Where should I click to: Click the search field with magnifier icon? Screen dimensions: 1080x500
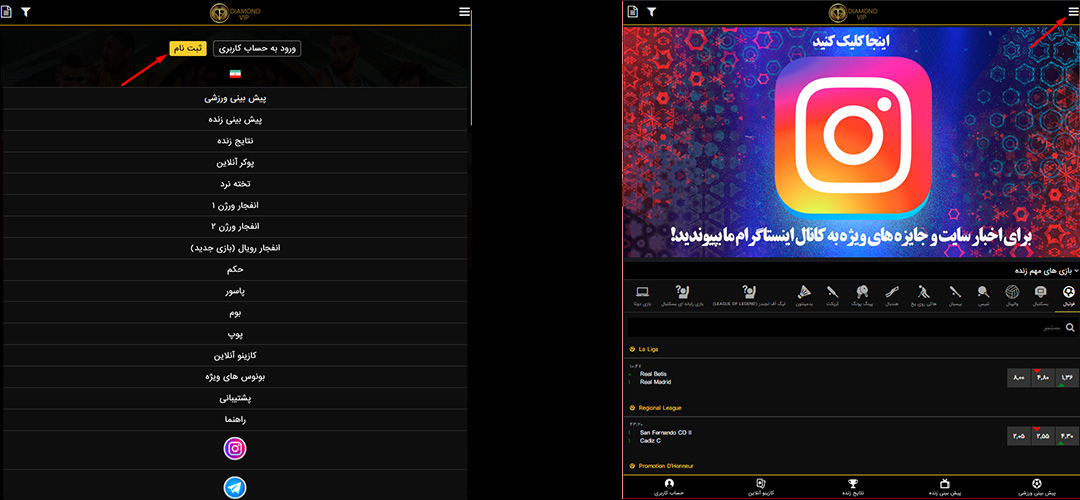[850, 327]
